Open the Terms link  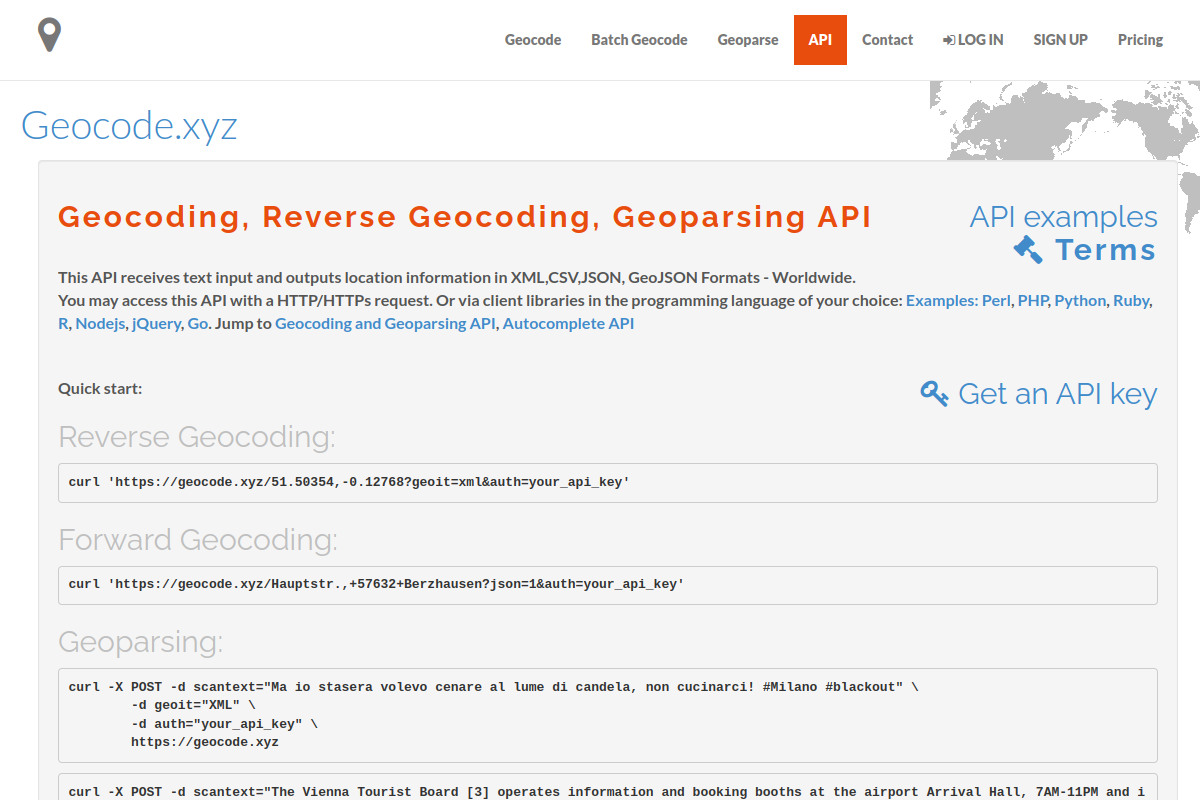click(x=1105, y=250)
